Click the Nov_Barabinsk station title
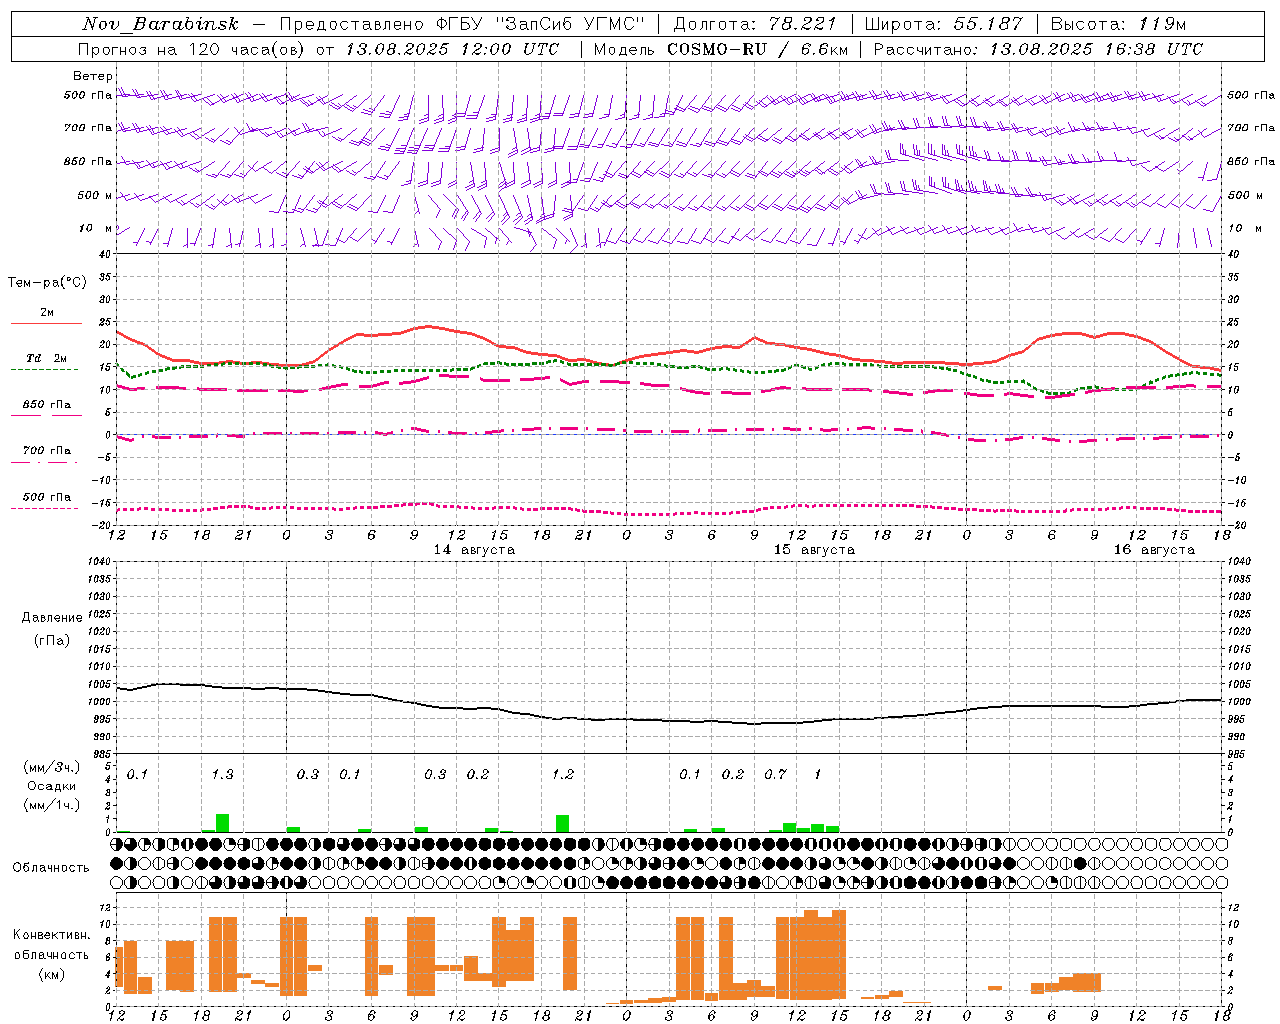1280x1024 pixels. (160, 24)
